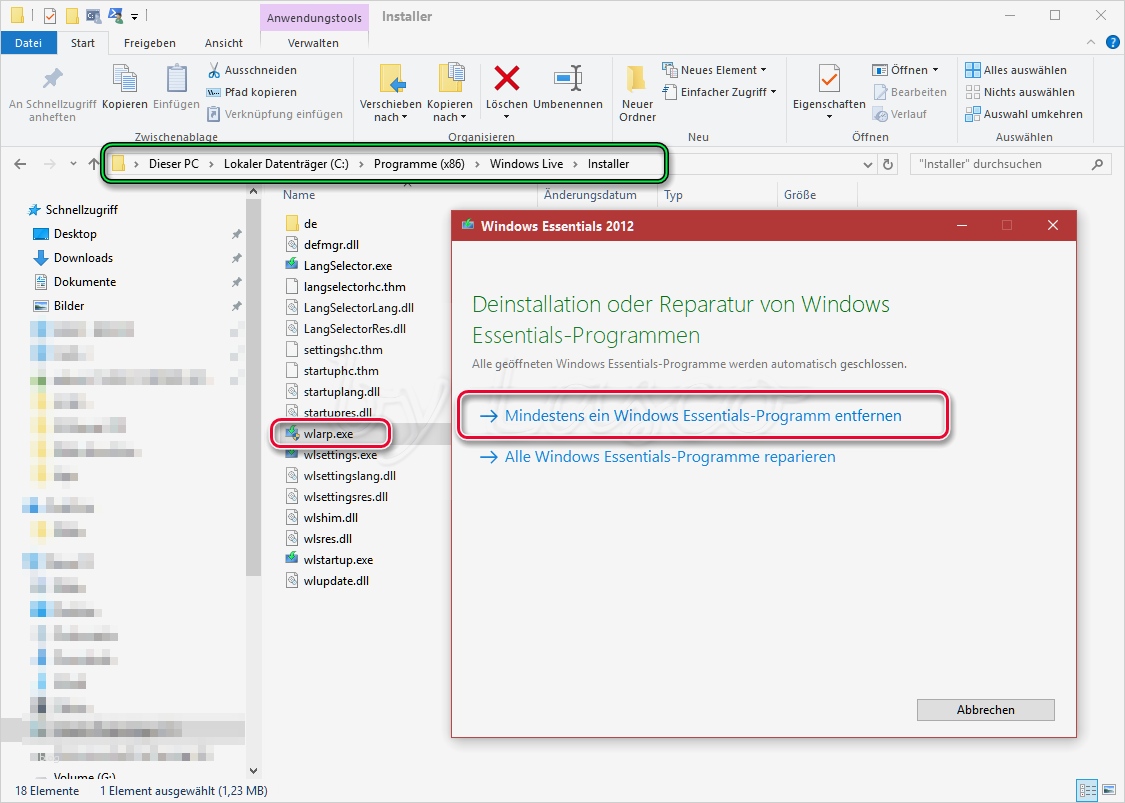Select Downloads in the navigation pane
The width and height of the screenshot is (1125, 803).
tap(83, 258)
